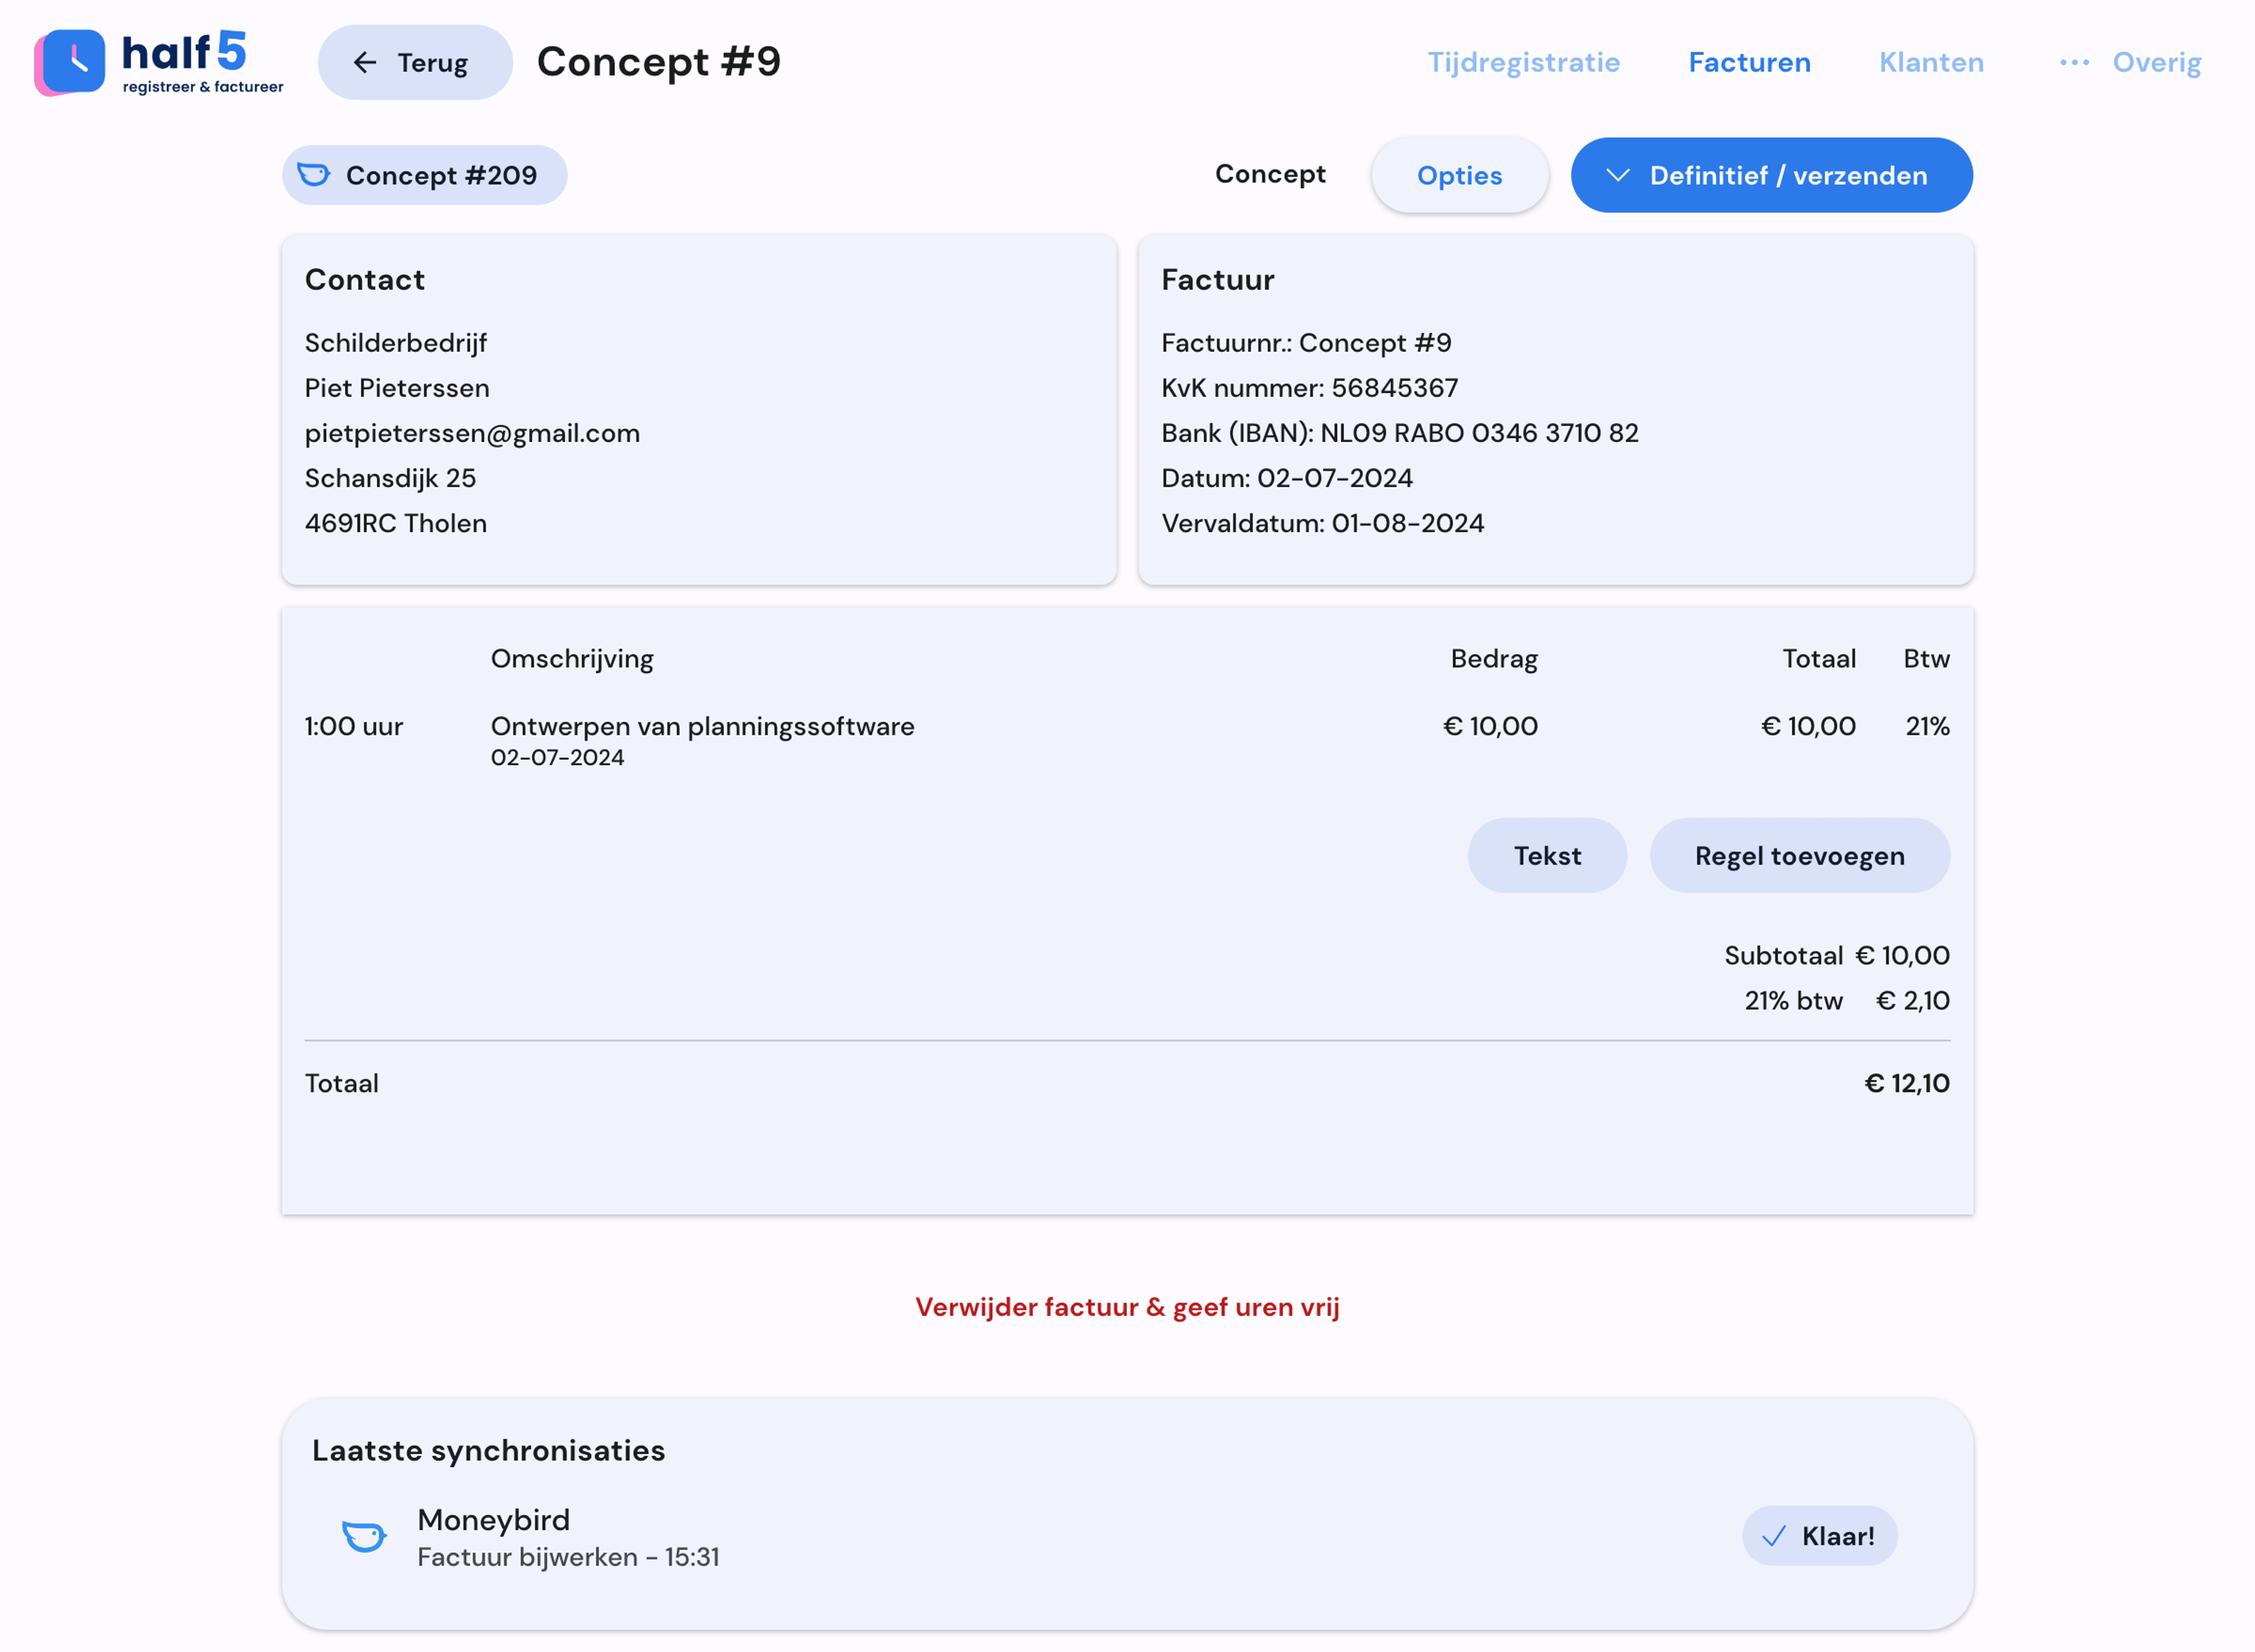Open the Overig navigation menu
2255x1652 pixels.
pyautogui.click(x=2156, y=63)
